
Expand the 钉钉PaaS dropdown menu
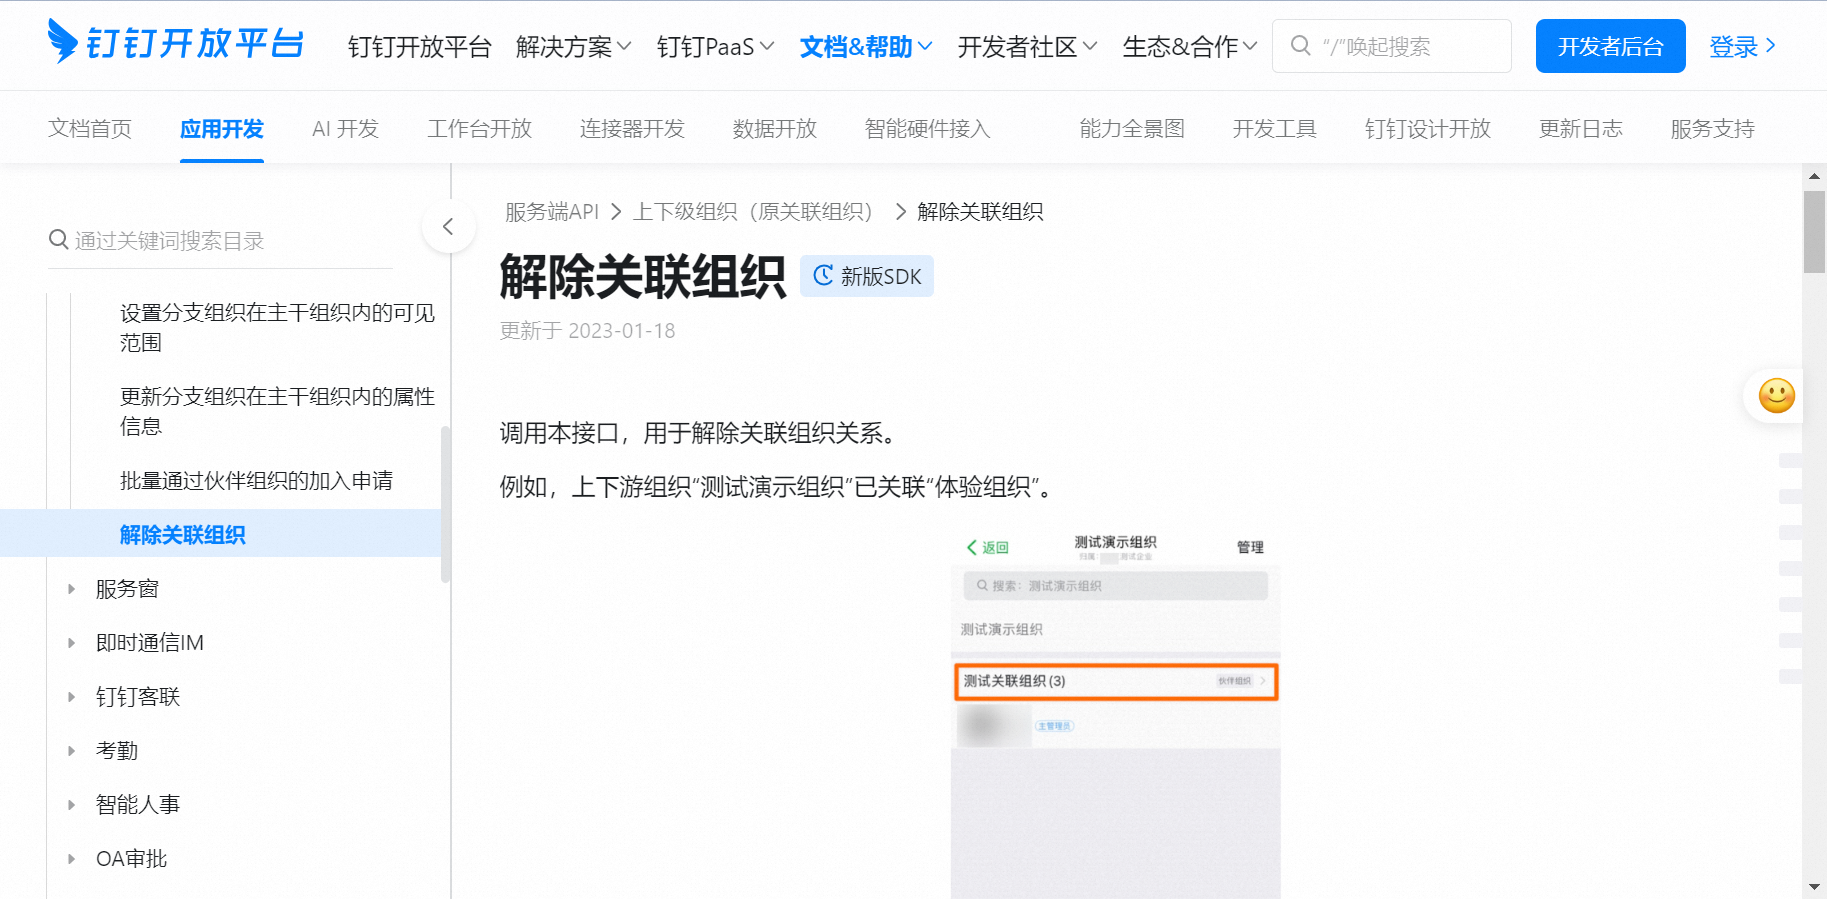click(716, 46)
